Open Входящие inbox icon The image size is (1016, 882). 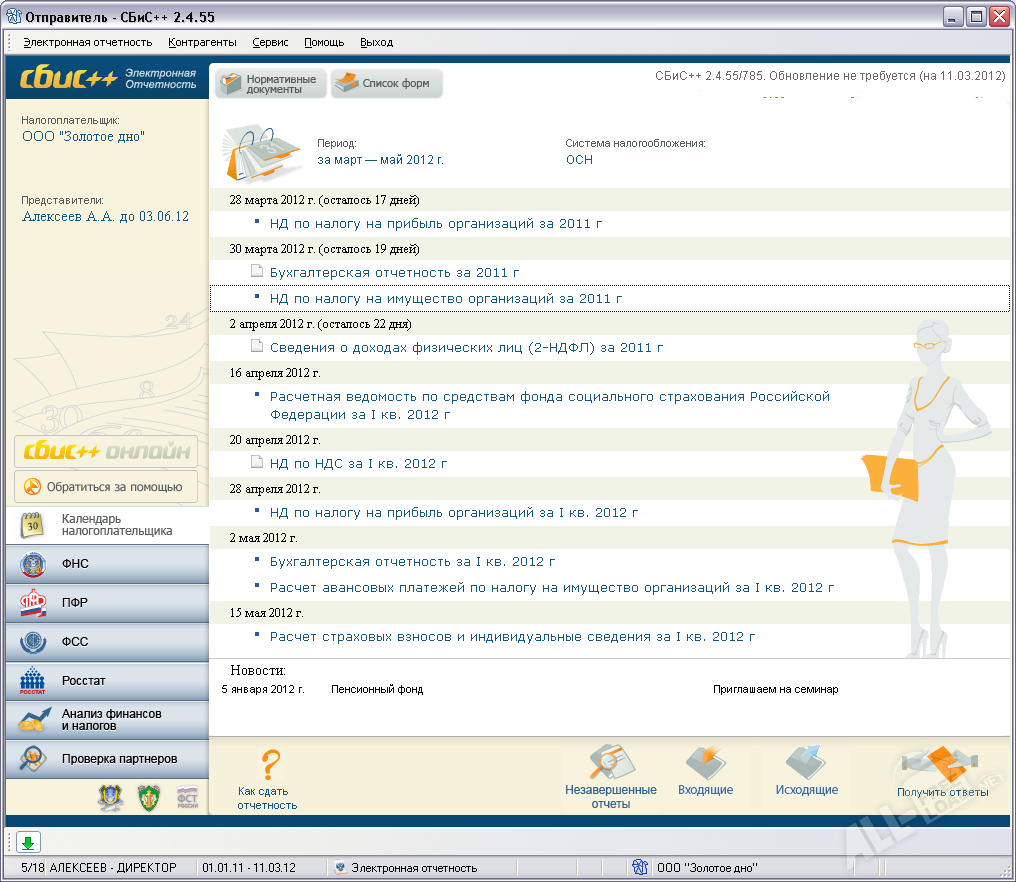point(705,765)
